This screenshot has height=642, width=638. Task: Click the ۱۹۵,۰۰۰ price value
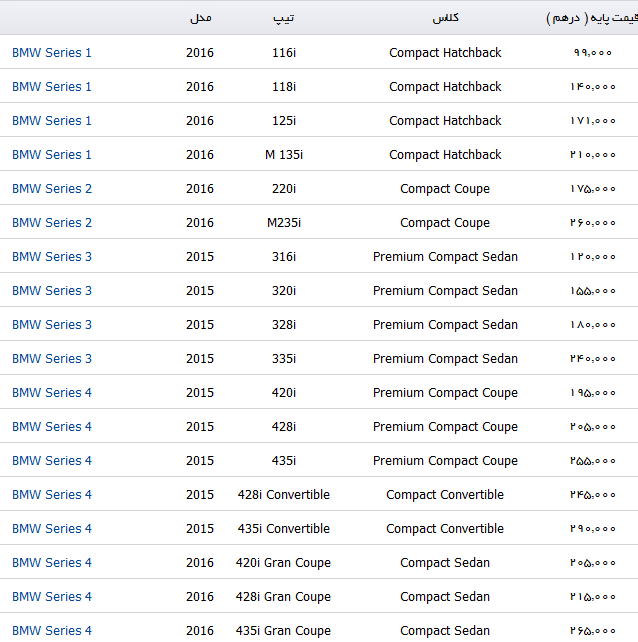point(593,393)
